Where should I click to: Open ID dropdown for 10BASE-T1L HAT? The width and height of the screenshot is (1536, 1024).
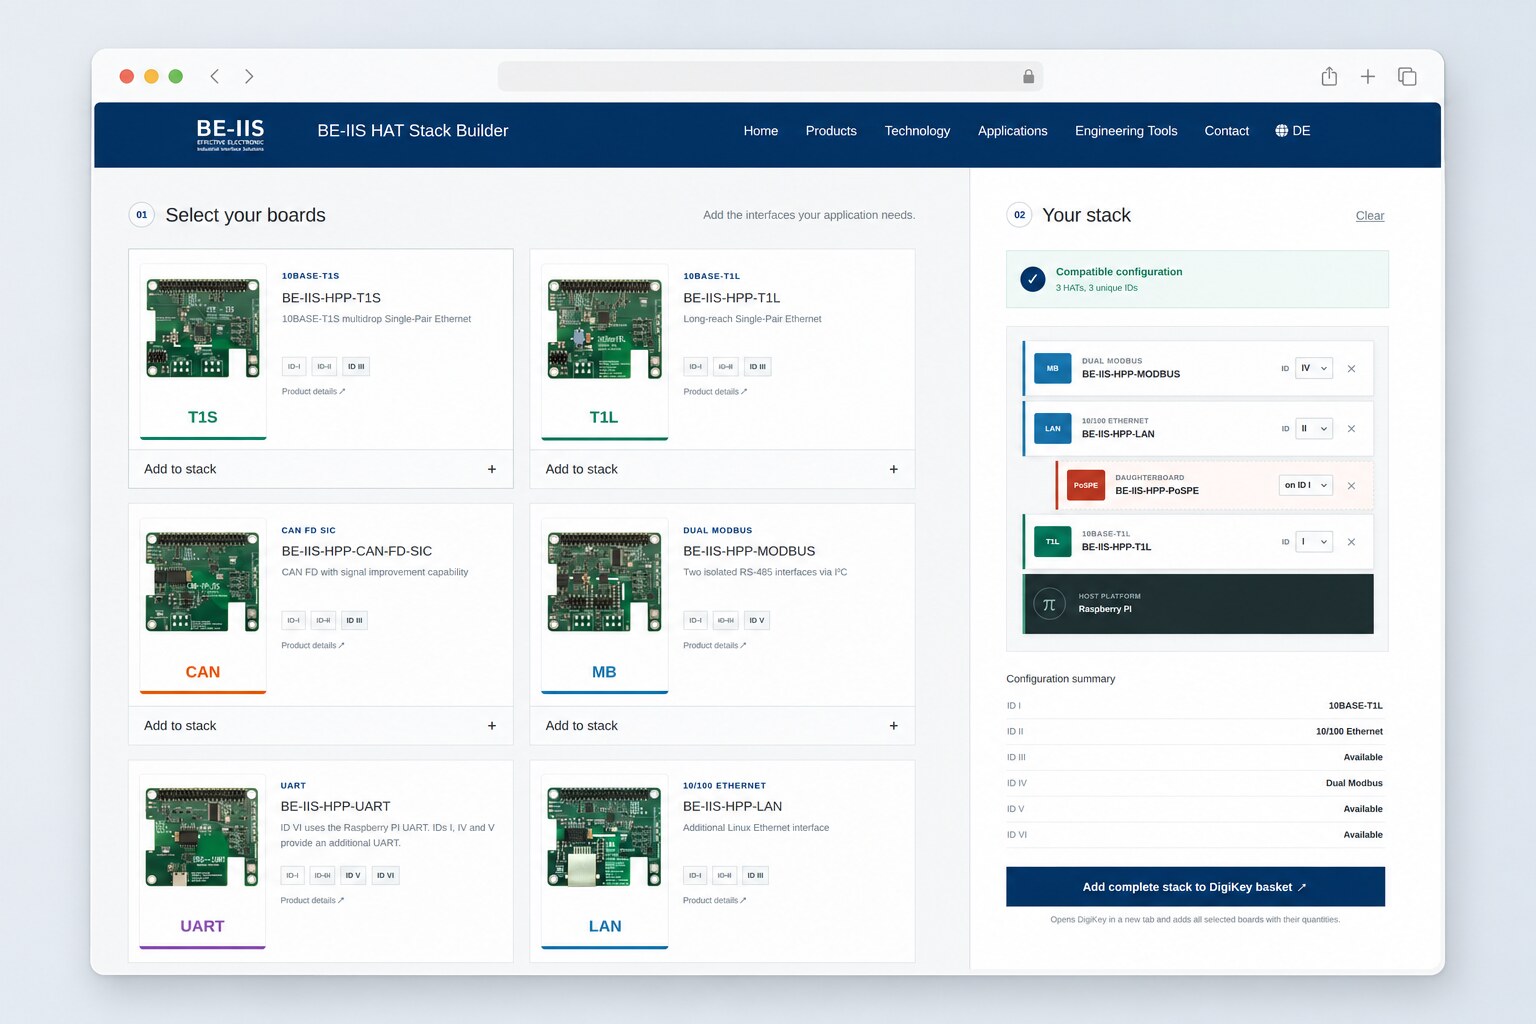(1314, 542)
